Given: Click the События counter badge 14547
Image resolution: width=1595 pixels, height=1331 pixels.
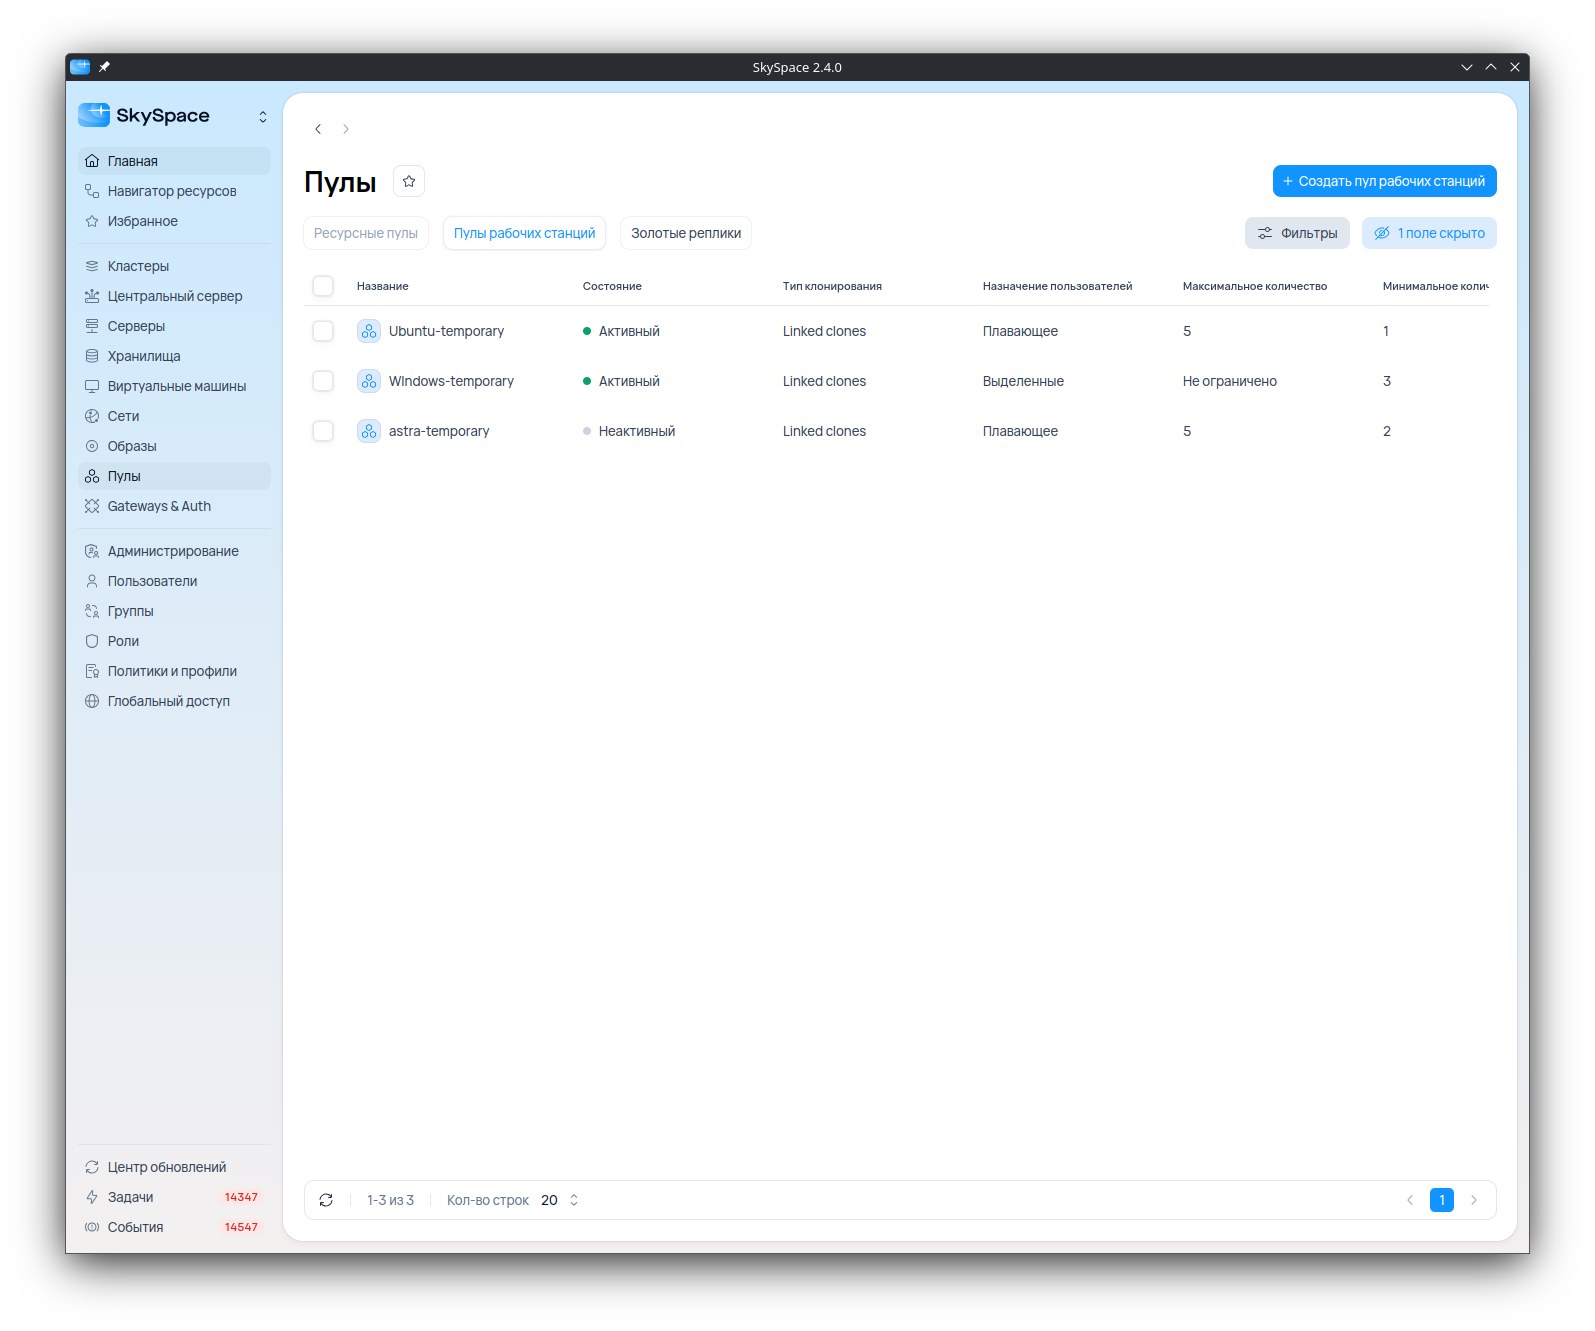Looking at the screenshot, I should coord(241,1227).
